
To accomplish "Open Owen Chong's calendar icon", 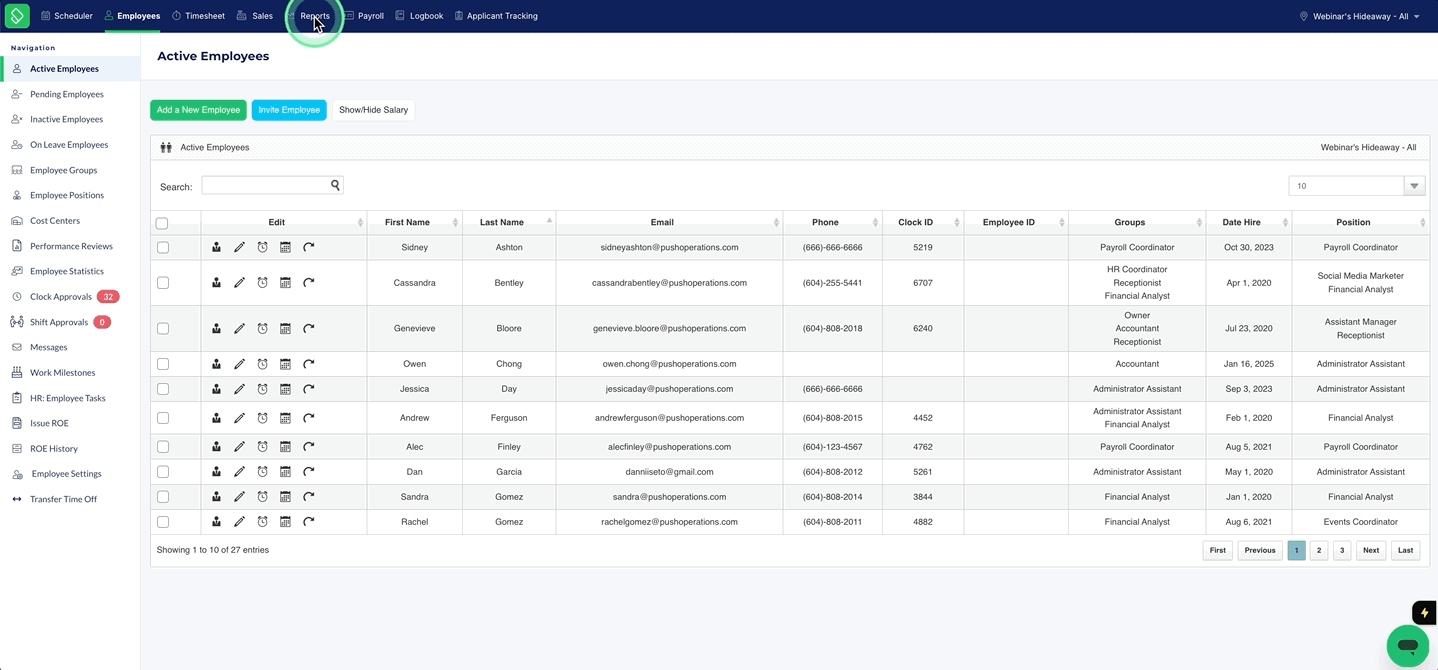I will (x=285, y=364).
